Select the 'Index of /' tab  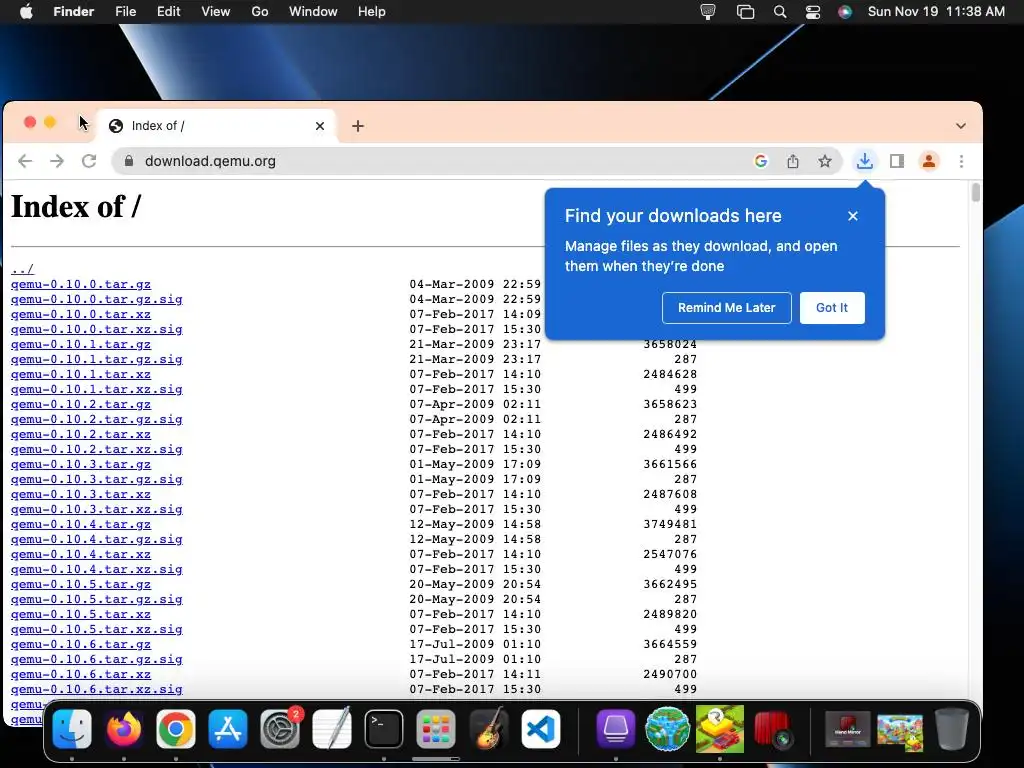[217, 126]
